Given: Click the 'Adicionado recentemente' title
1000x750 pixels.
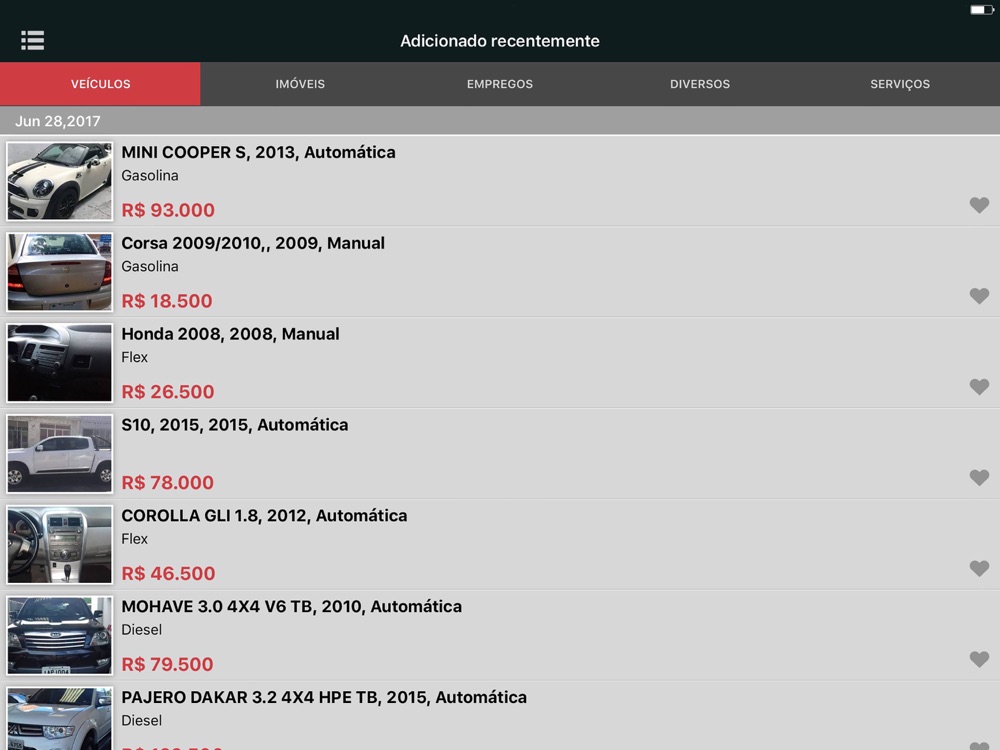Looking at the screenshot, I should (500, 41).
